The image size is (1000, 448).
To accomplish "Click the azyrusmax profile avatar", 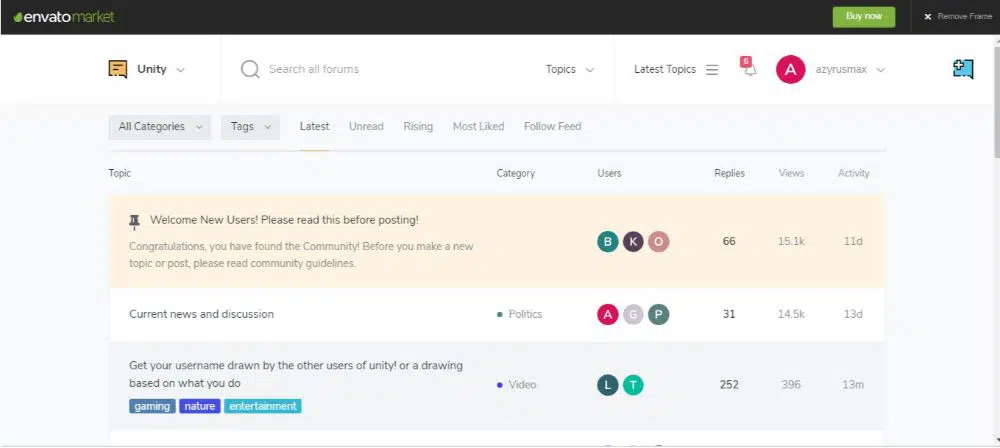I will tap(790, 69).
